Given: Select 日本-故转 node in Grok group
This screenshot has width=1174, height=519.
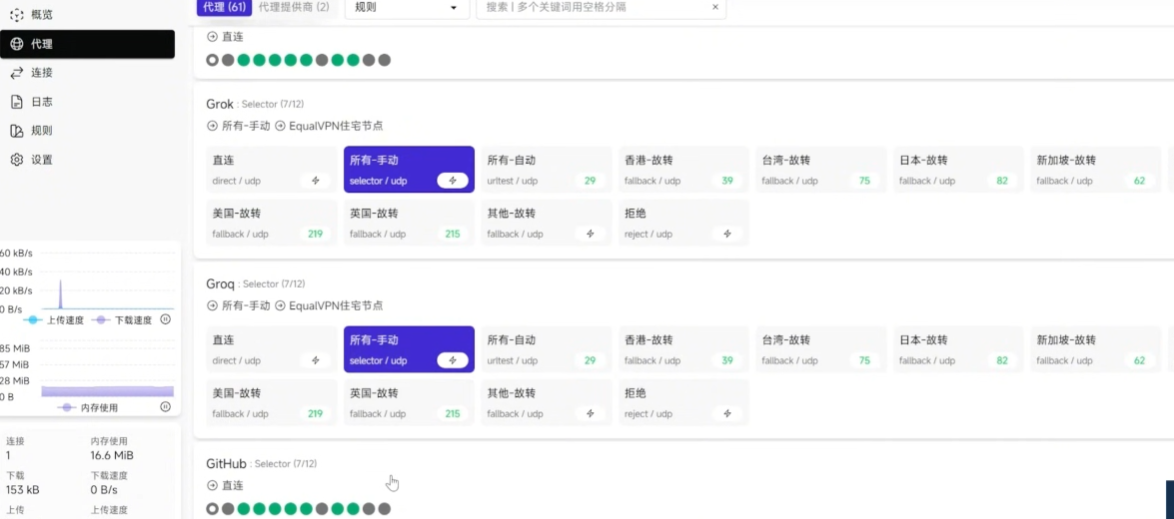Looking at the screenshot, I should coord(958,169).
